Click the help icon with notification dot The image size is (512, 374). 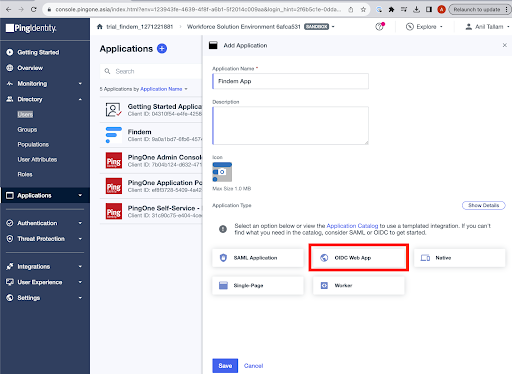[x=380, y=27]
